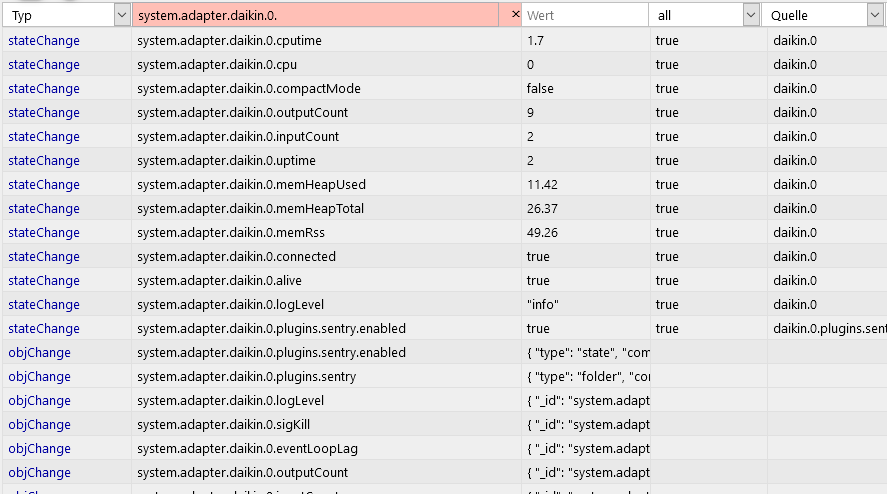Image resolution: width=887 pixels, height=494 pixels.
Task: Click the "type": "state" JSON value
Action: coord(588,353)
